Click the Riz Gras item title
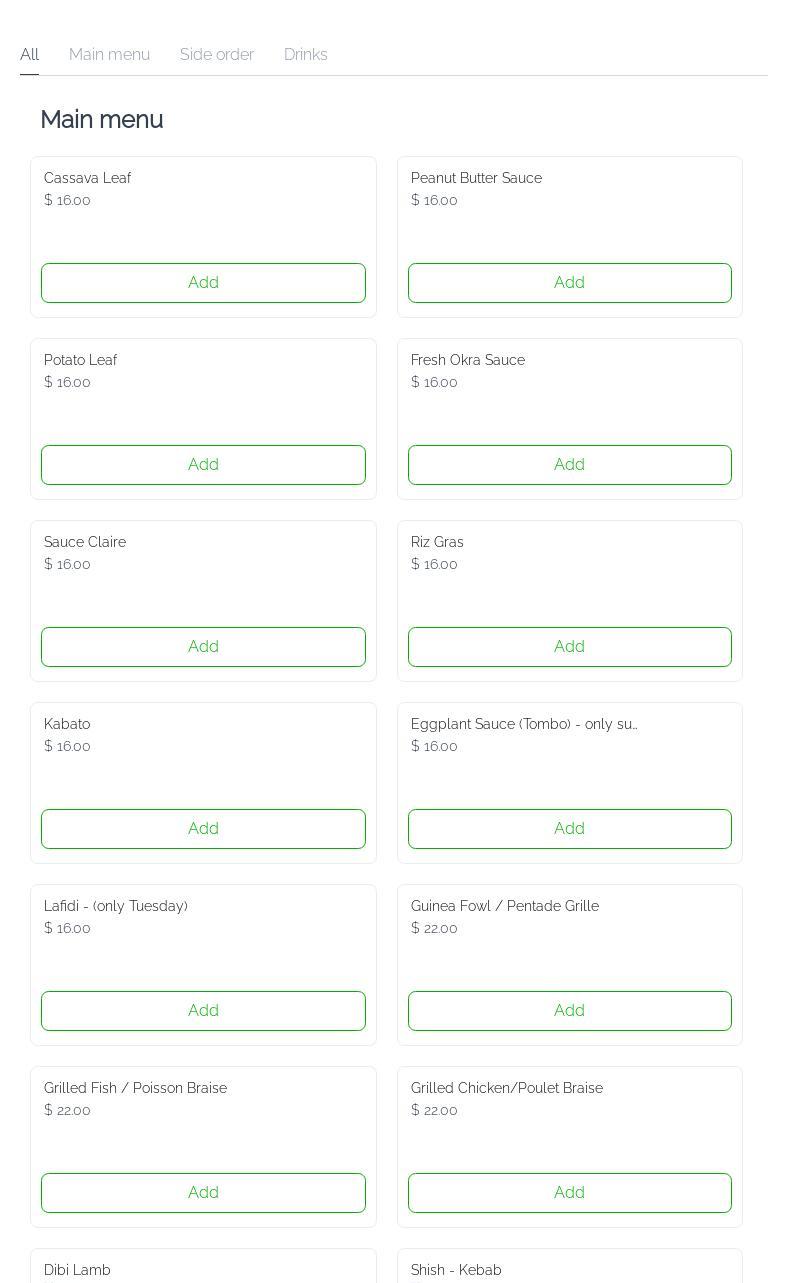 [437, 542]
